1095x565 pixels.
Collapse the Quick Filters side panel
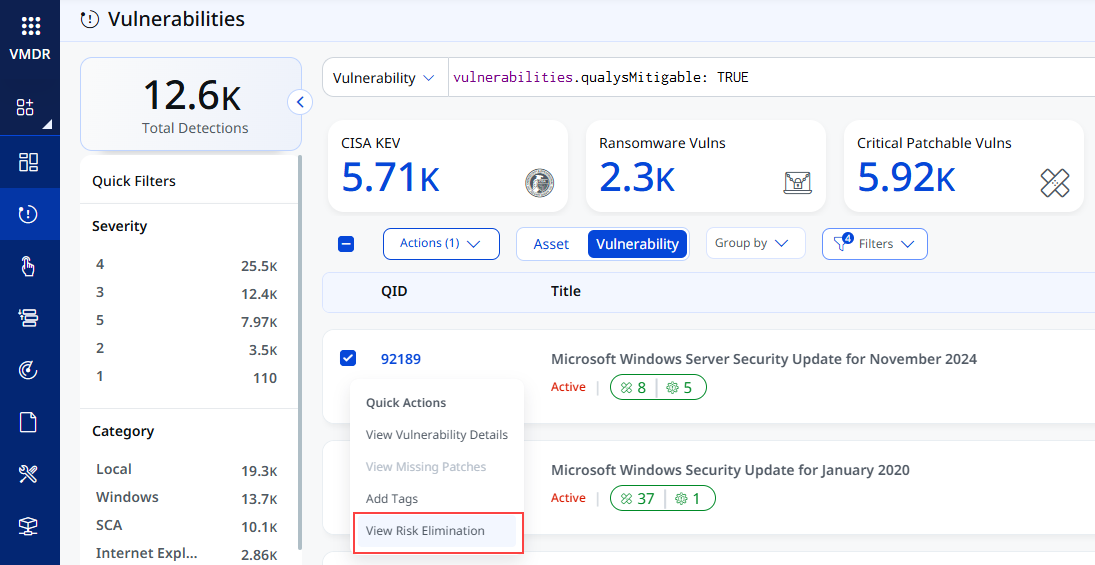pos(300,103)
